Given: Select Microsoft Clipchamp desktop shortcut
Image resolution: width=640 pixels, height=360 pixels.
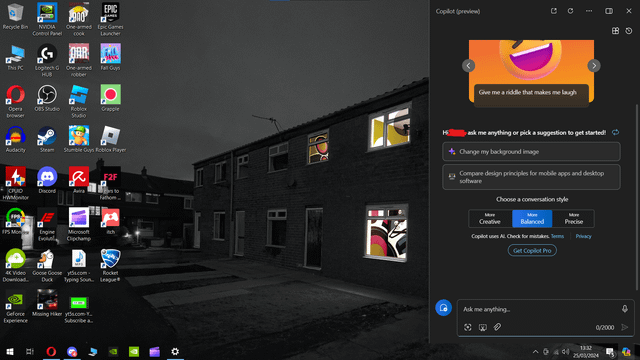Looking at the screenshot, I should pyautogui.click(x=79, y=224).
